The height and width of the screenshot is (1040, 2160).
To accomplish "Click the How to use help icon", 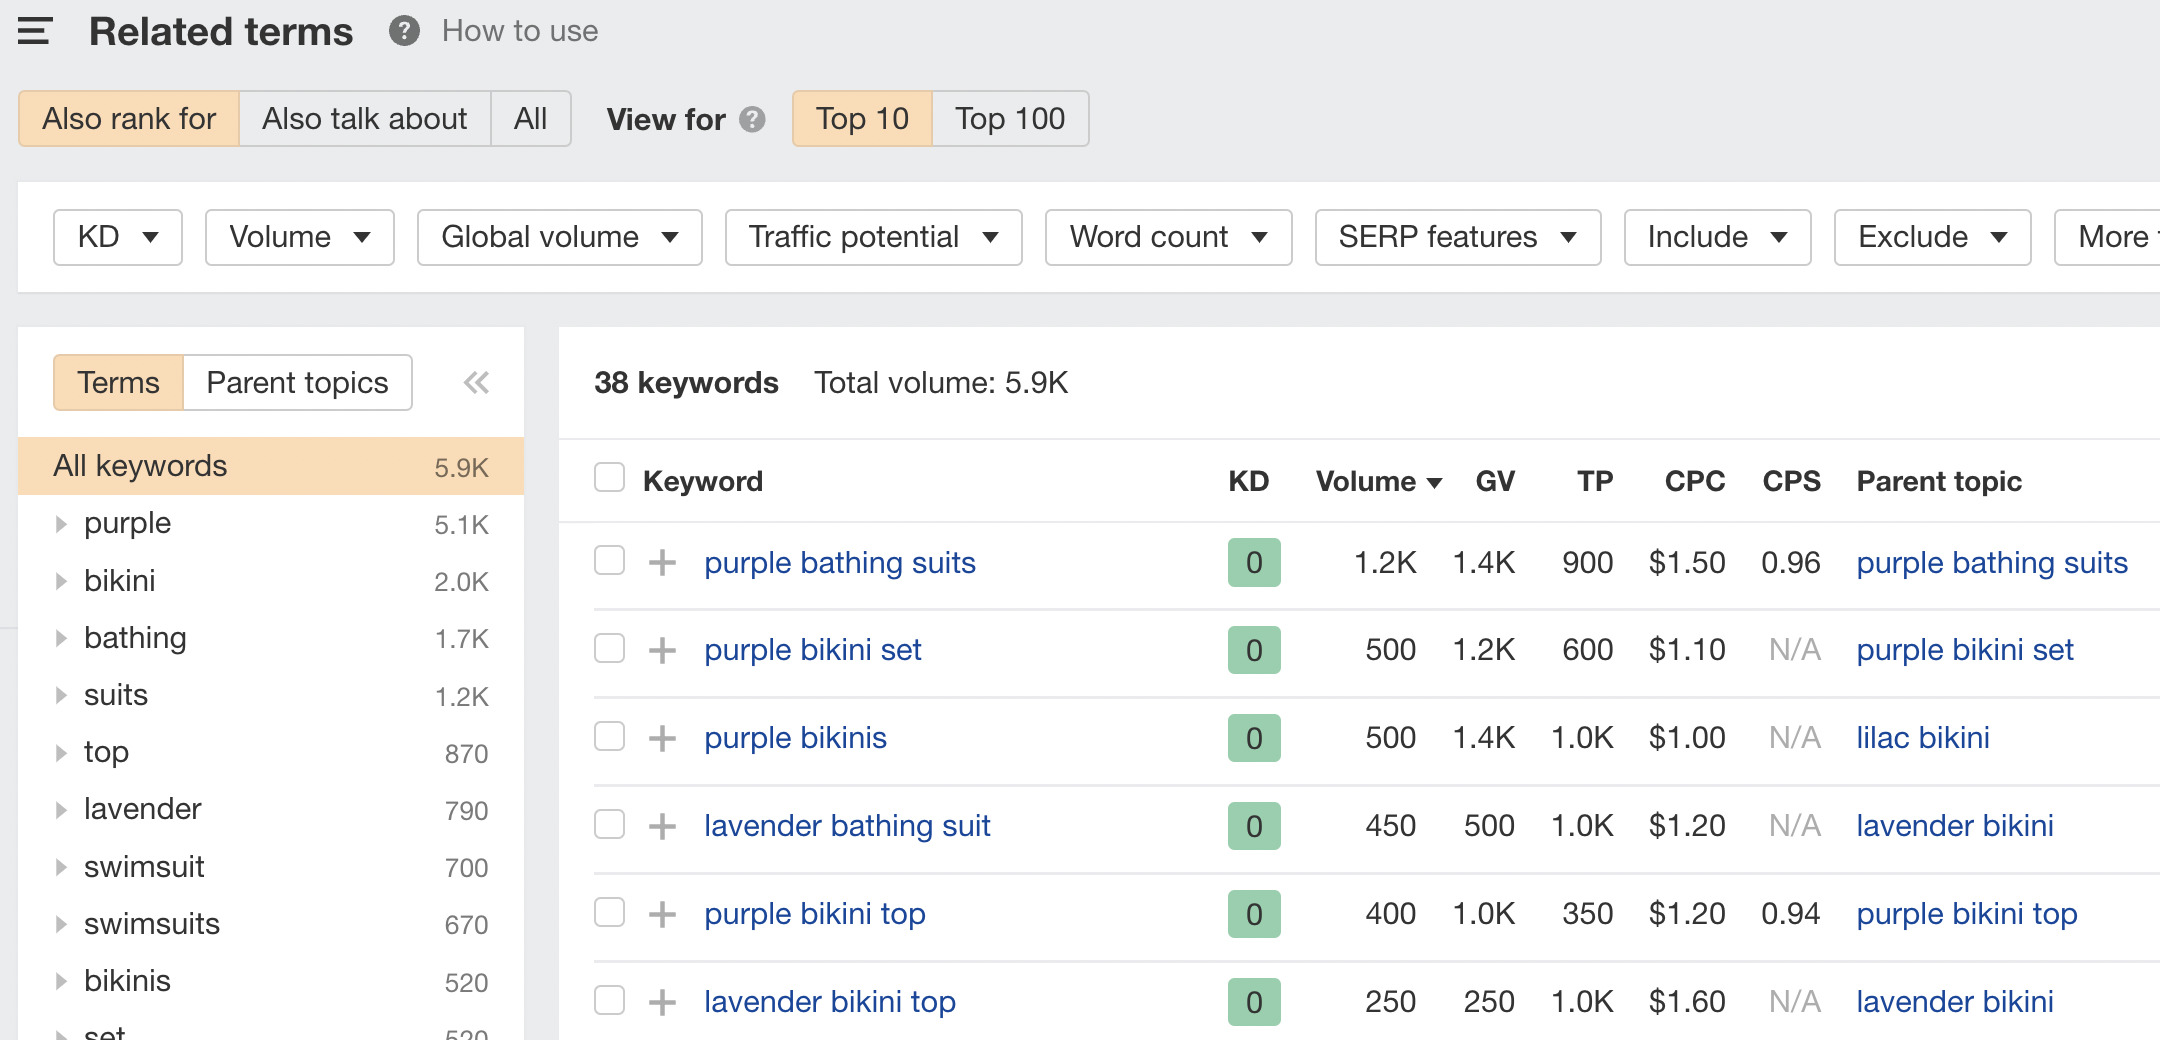I will (403, 31).
